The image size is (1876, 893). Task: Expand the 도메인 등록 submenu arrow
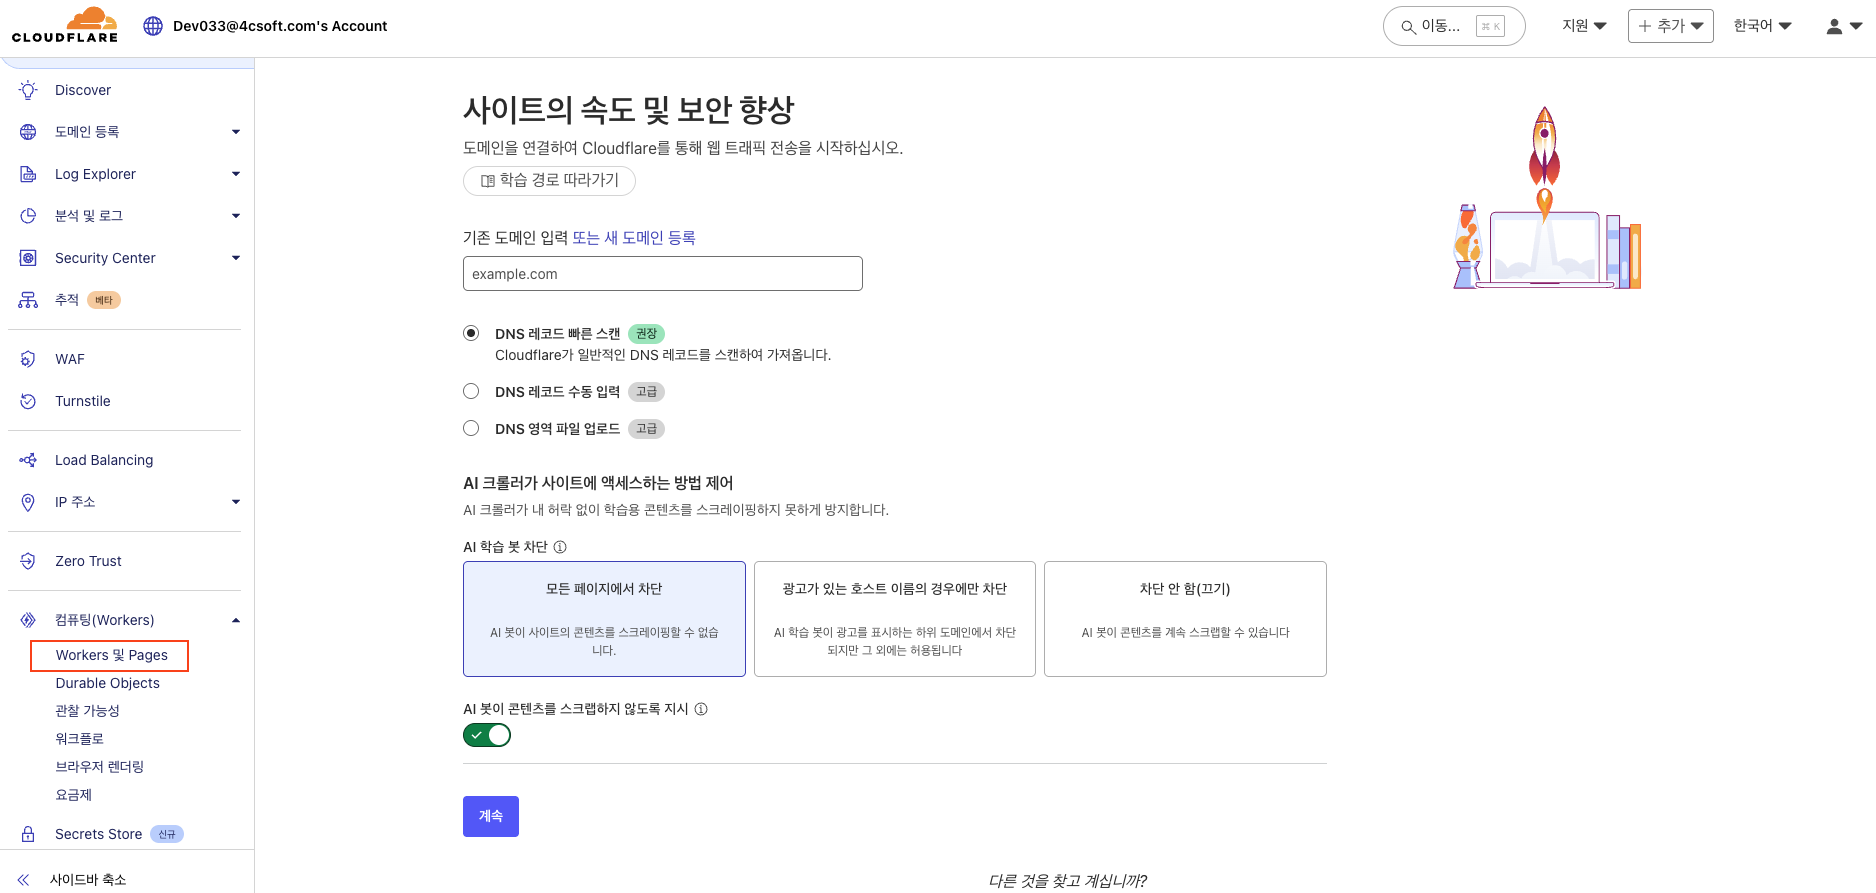[236, 132]
